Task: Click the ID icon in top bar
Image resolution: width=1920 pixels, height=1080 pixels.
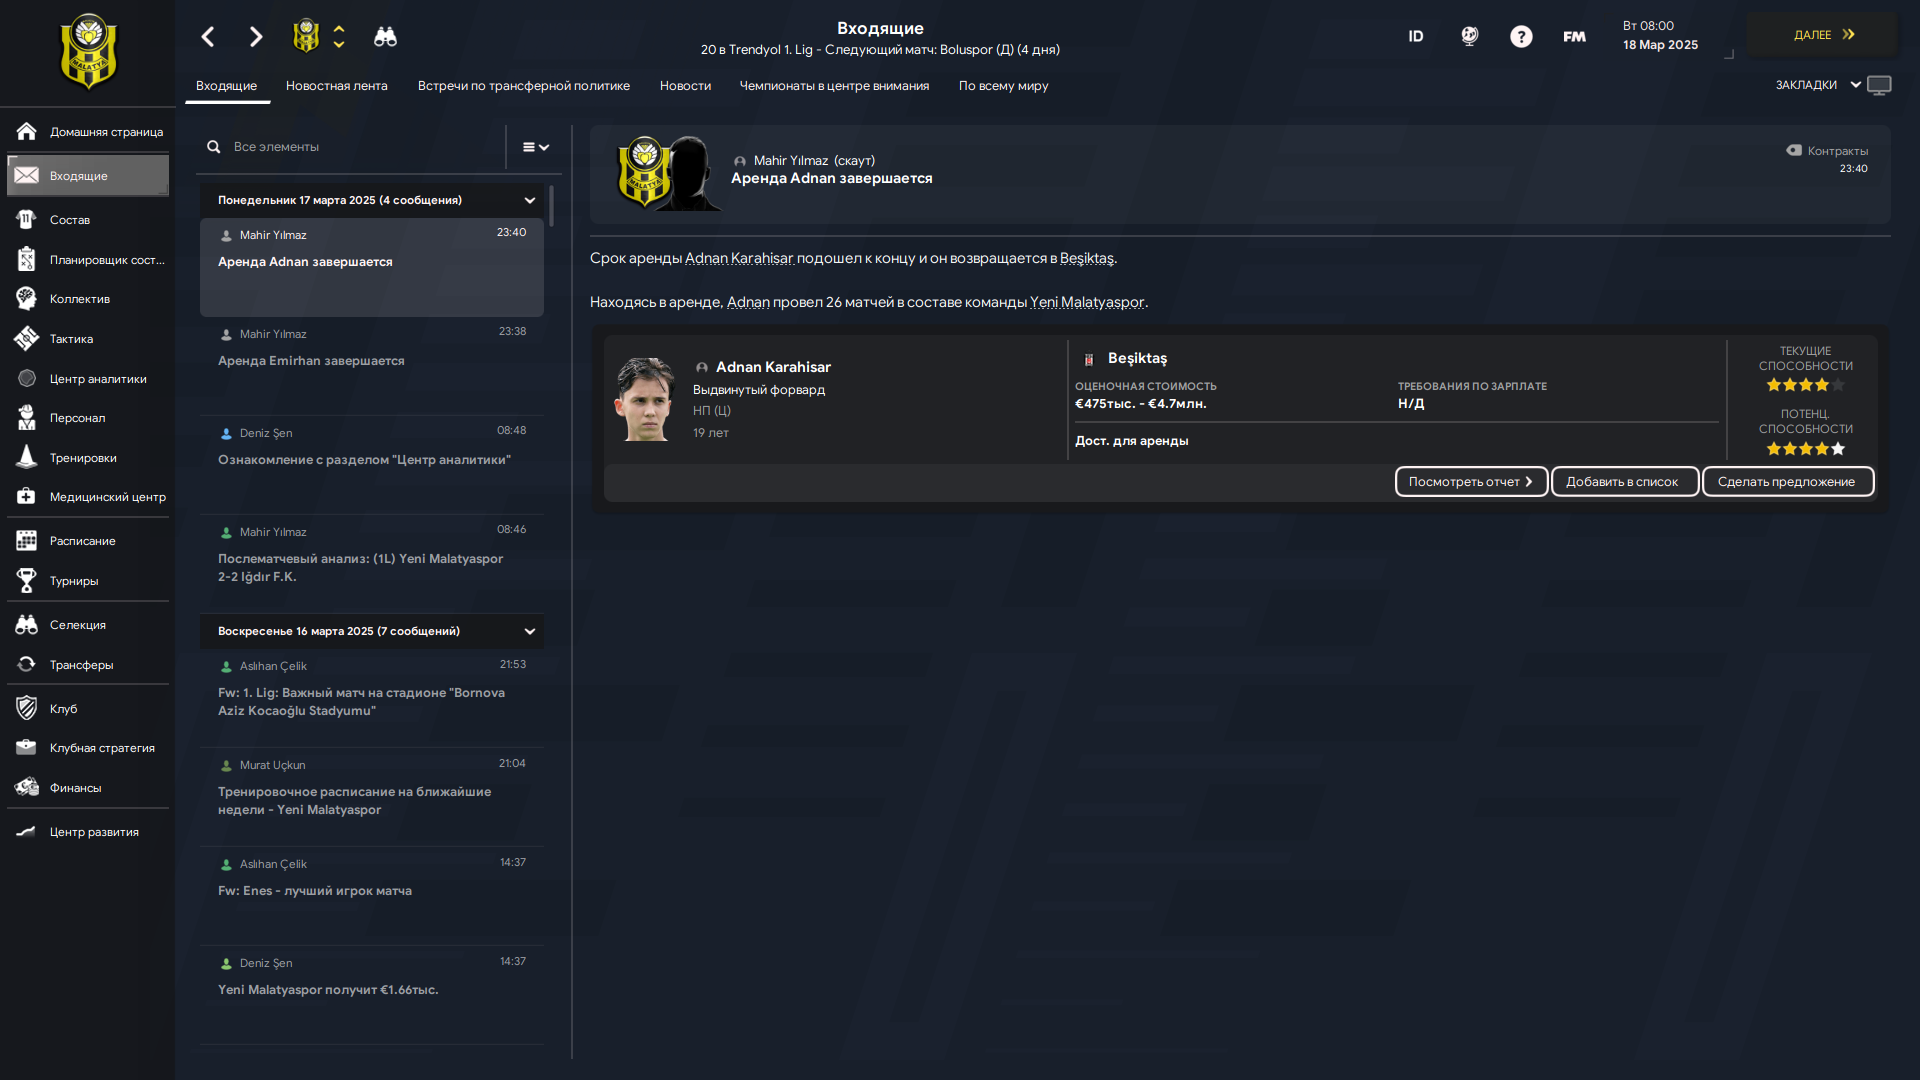Action: (1416, 37)
